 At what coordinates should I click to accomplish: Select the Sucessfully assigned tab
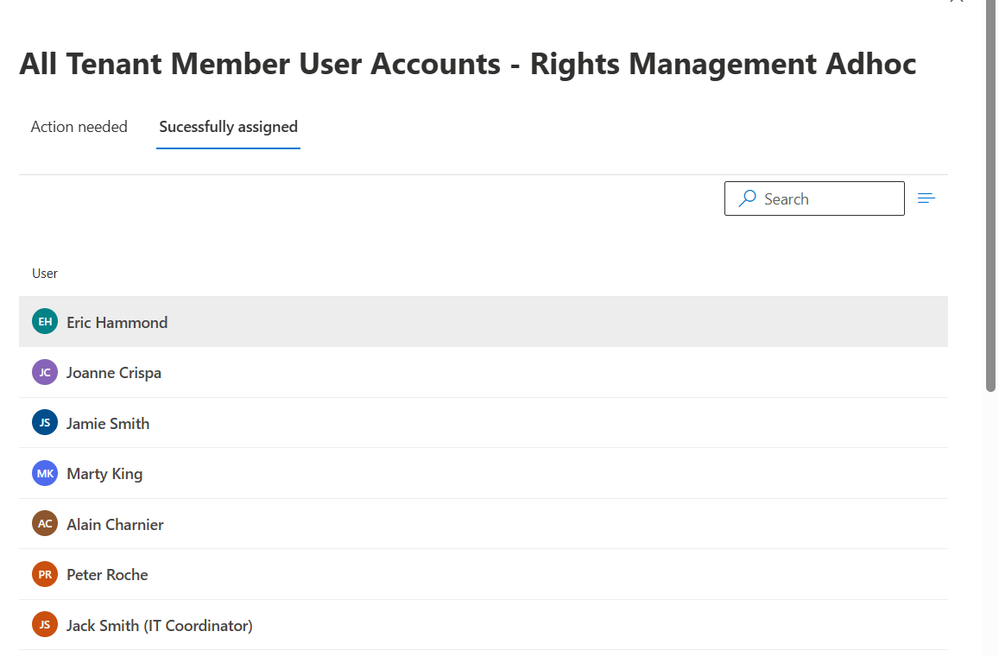228,127
